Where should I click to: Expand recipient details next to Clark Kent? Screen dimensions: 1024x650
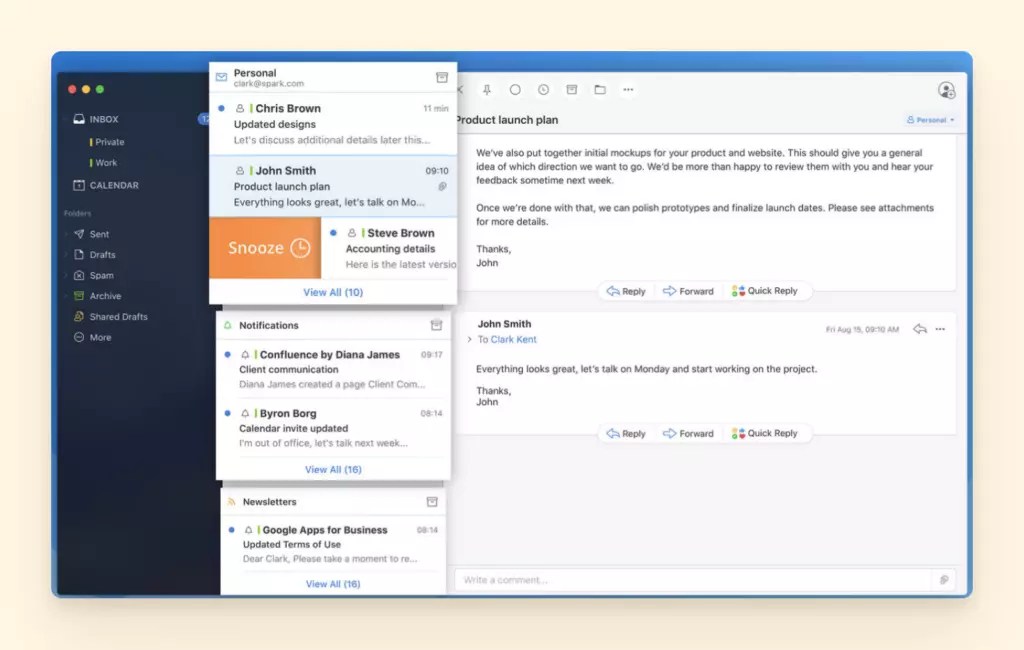pyautogui.click(x=469, y=339)
